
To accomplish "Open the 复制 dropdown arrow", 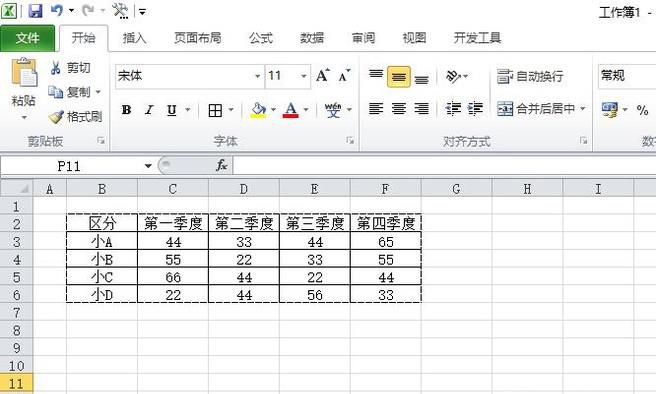I will point(98,92).
